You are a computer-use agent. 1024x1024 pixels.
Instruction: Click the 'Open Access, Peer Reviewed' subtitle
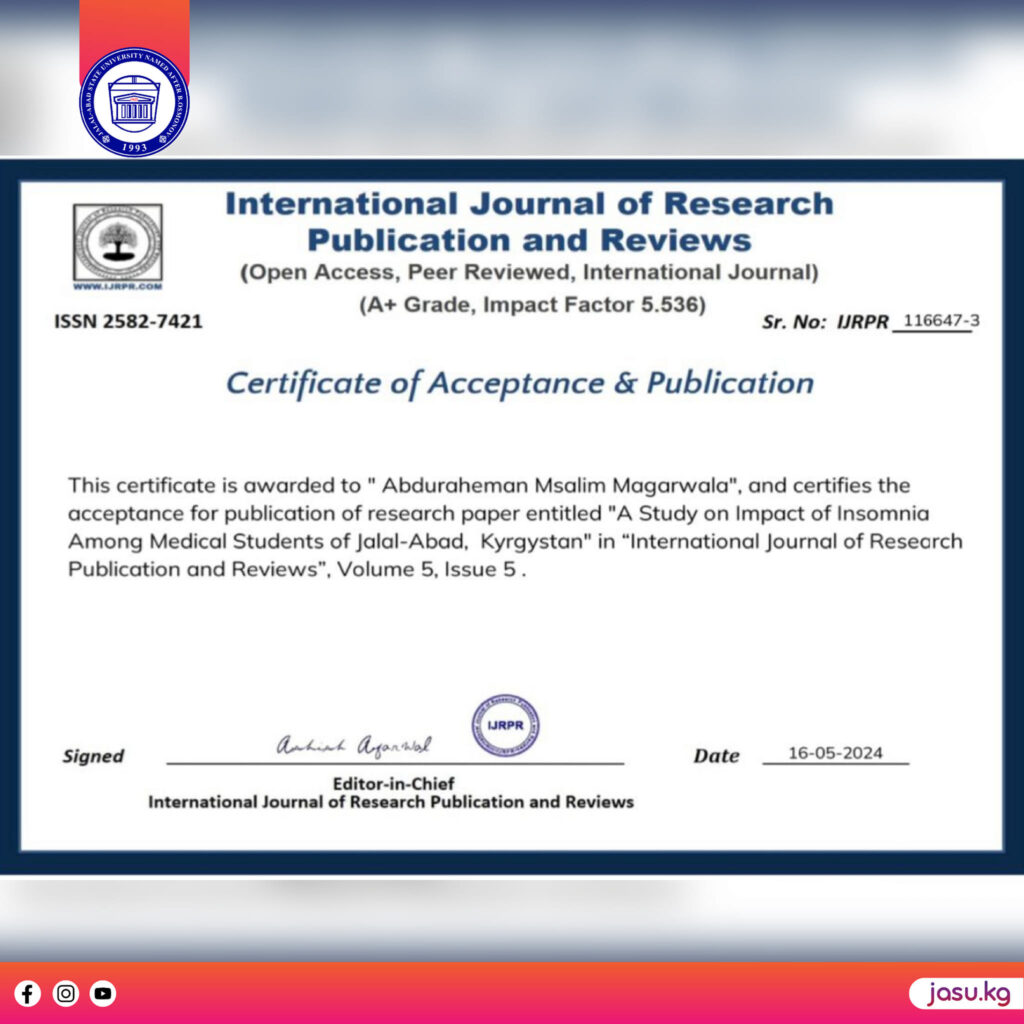coord(529,272)
